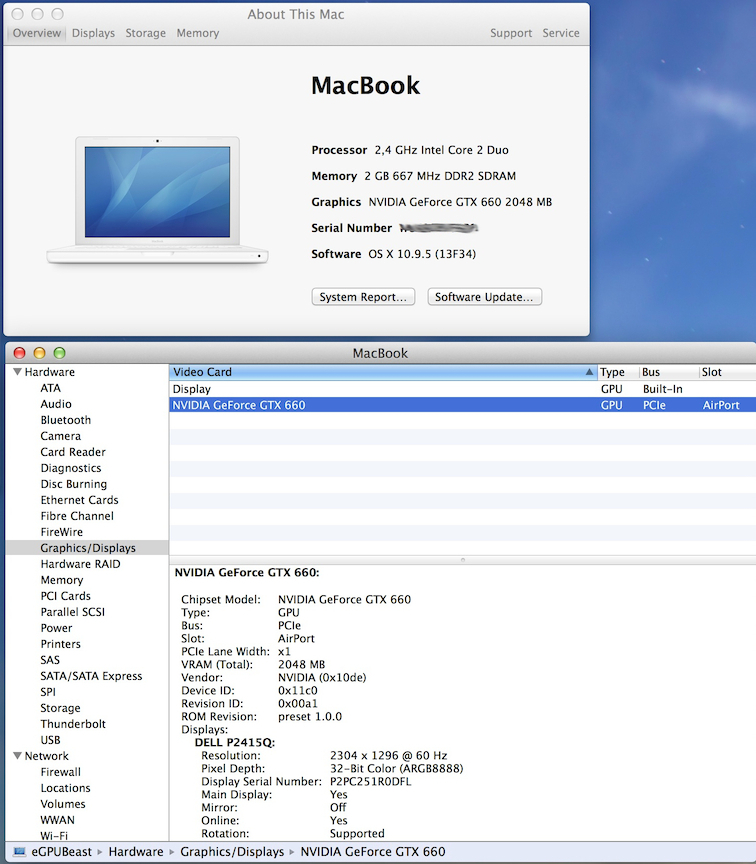Viewport: 756px width, 864px height.
Task: Zoom the MacBook System Report window
Action: point(59,353)
